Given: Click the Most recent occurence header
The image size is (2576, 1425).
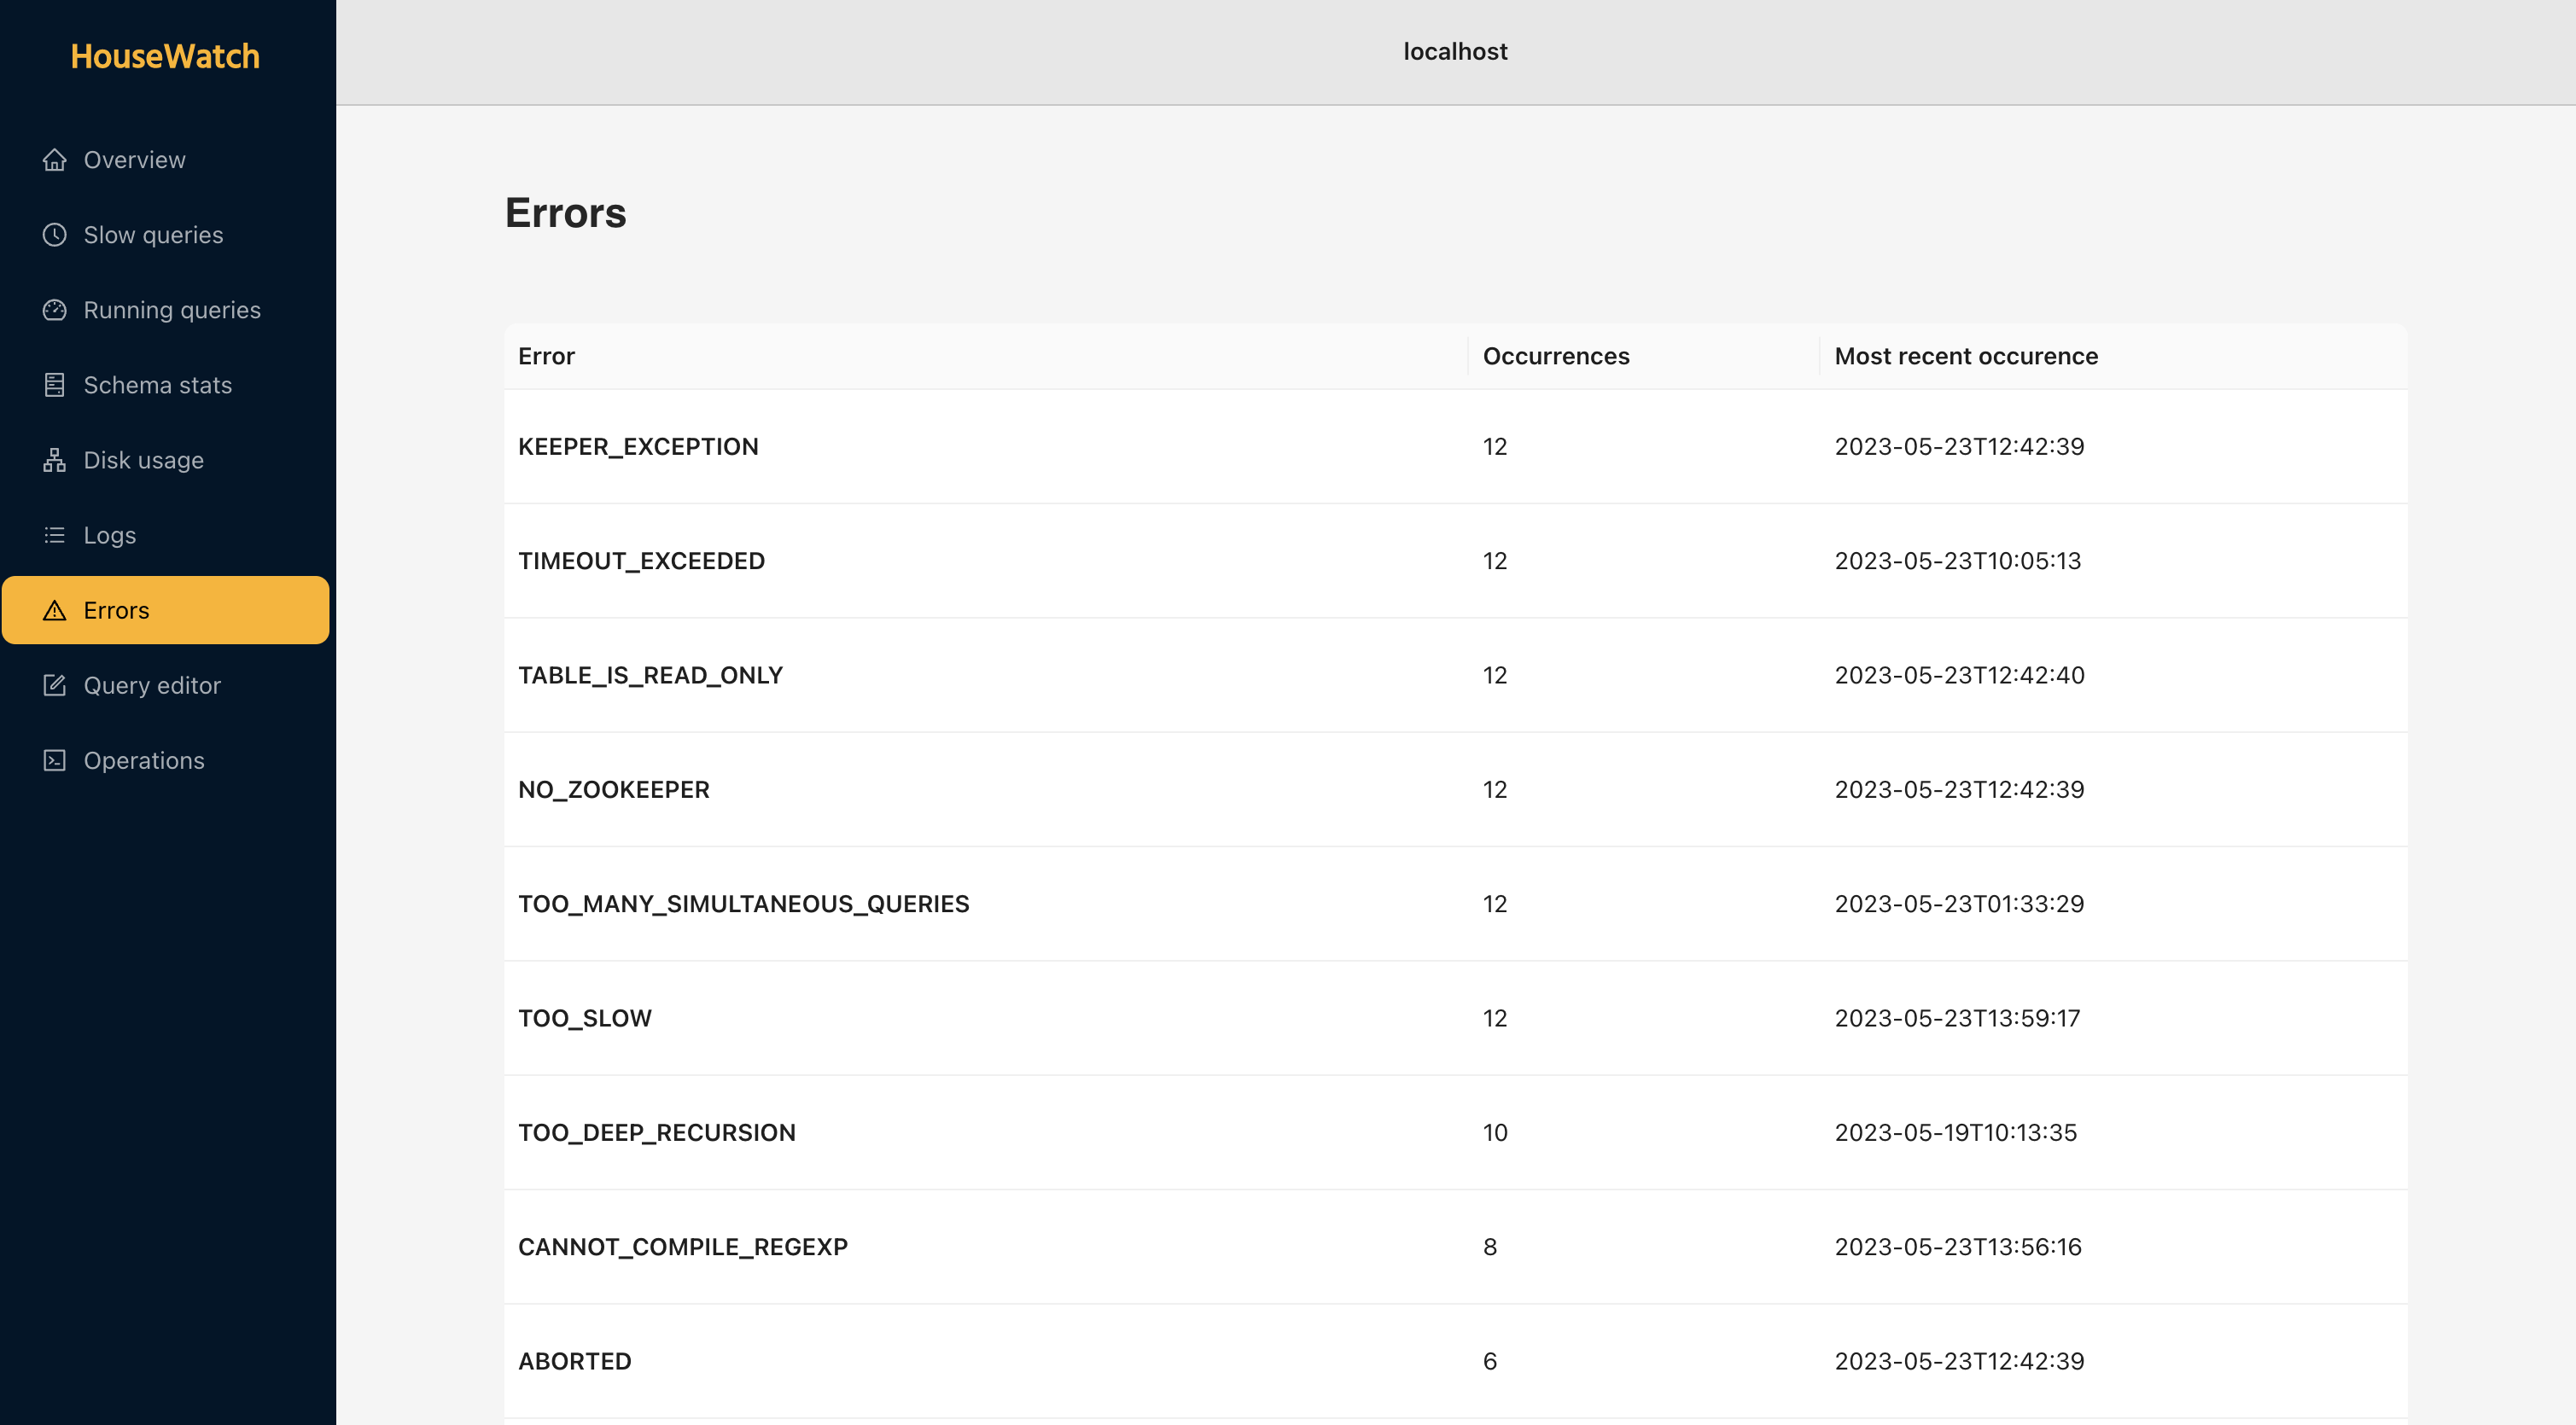Looking at the screenshot, I should tap(1965, 356).
